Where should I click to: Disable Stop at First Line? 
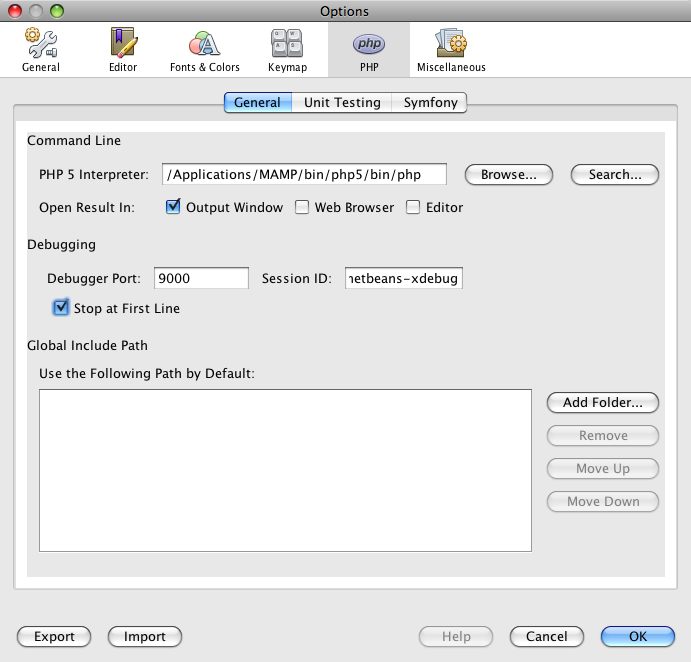(x=62, y=308)
